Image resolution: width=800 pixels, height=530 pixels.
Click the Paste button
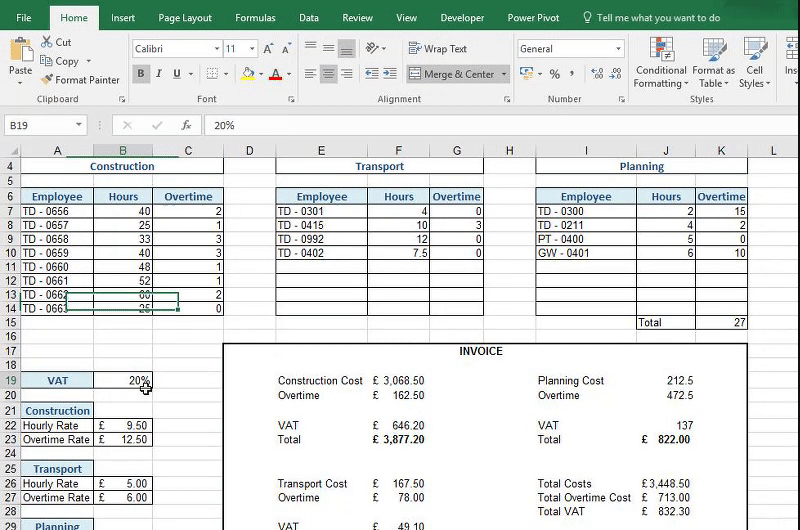(x=20, y=58)
